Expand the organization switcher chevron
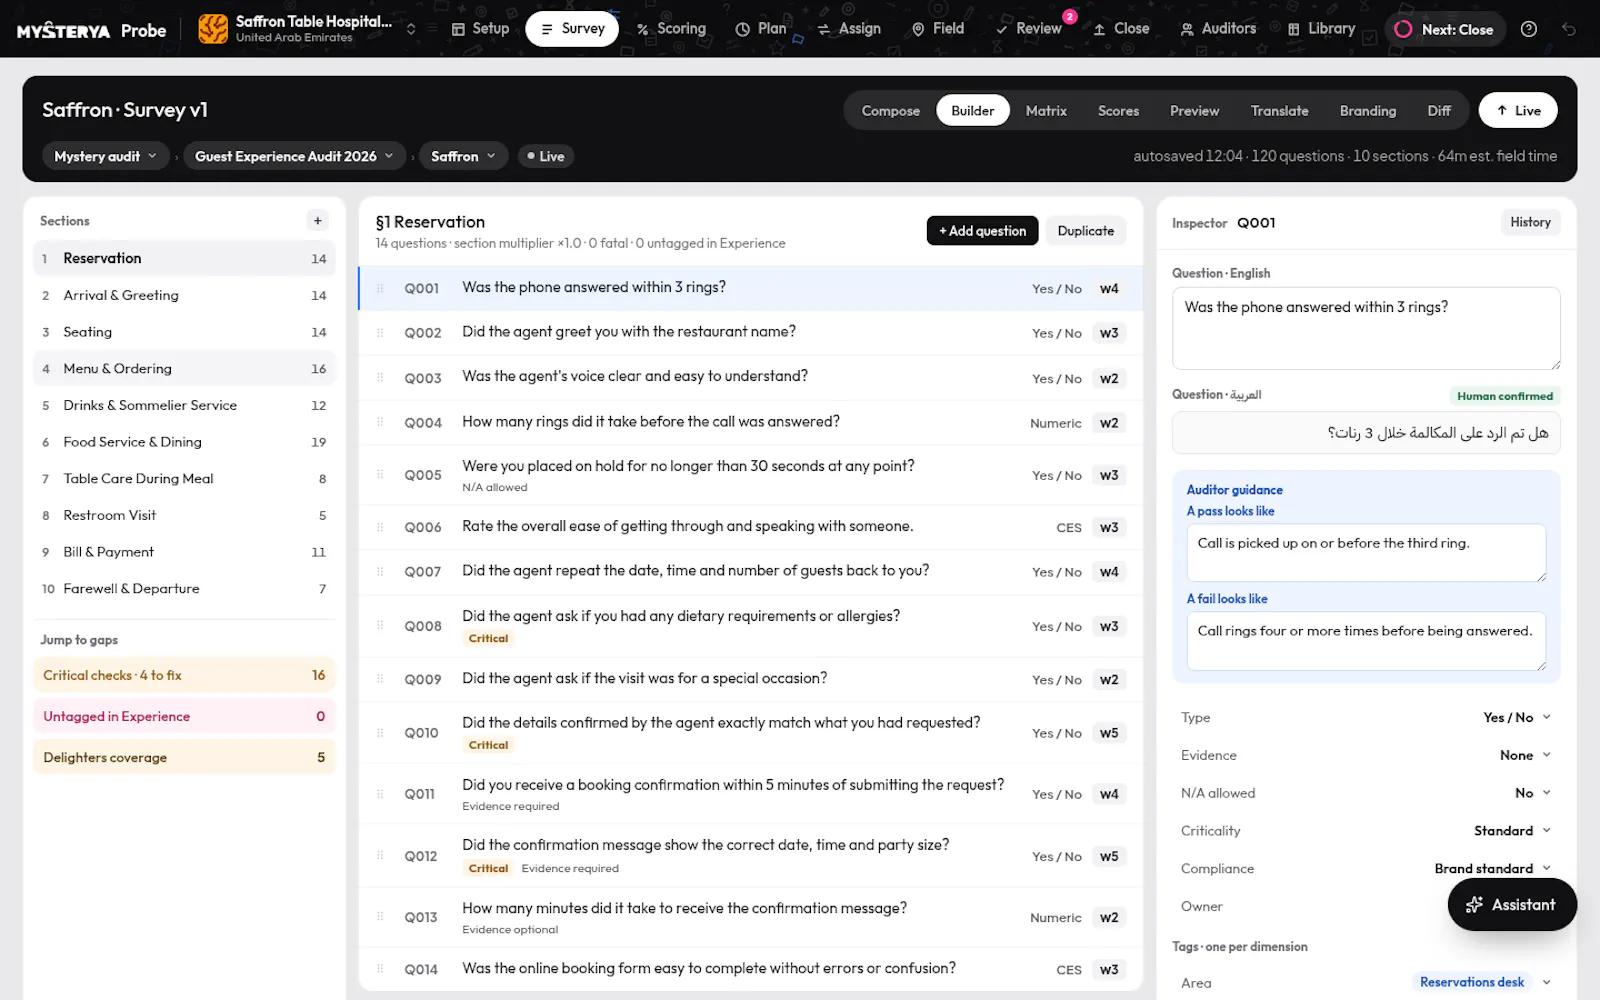The height and width of the screenshot is (1000, 1600). [x=411, y=29]
